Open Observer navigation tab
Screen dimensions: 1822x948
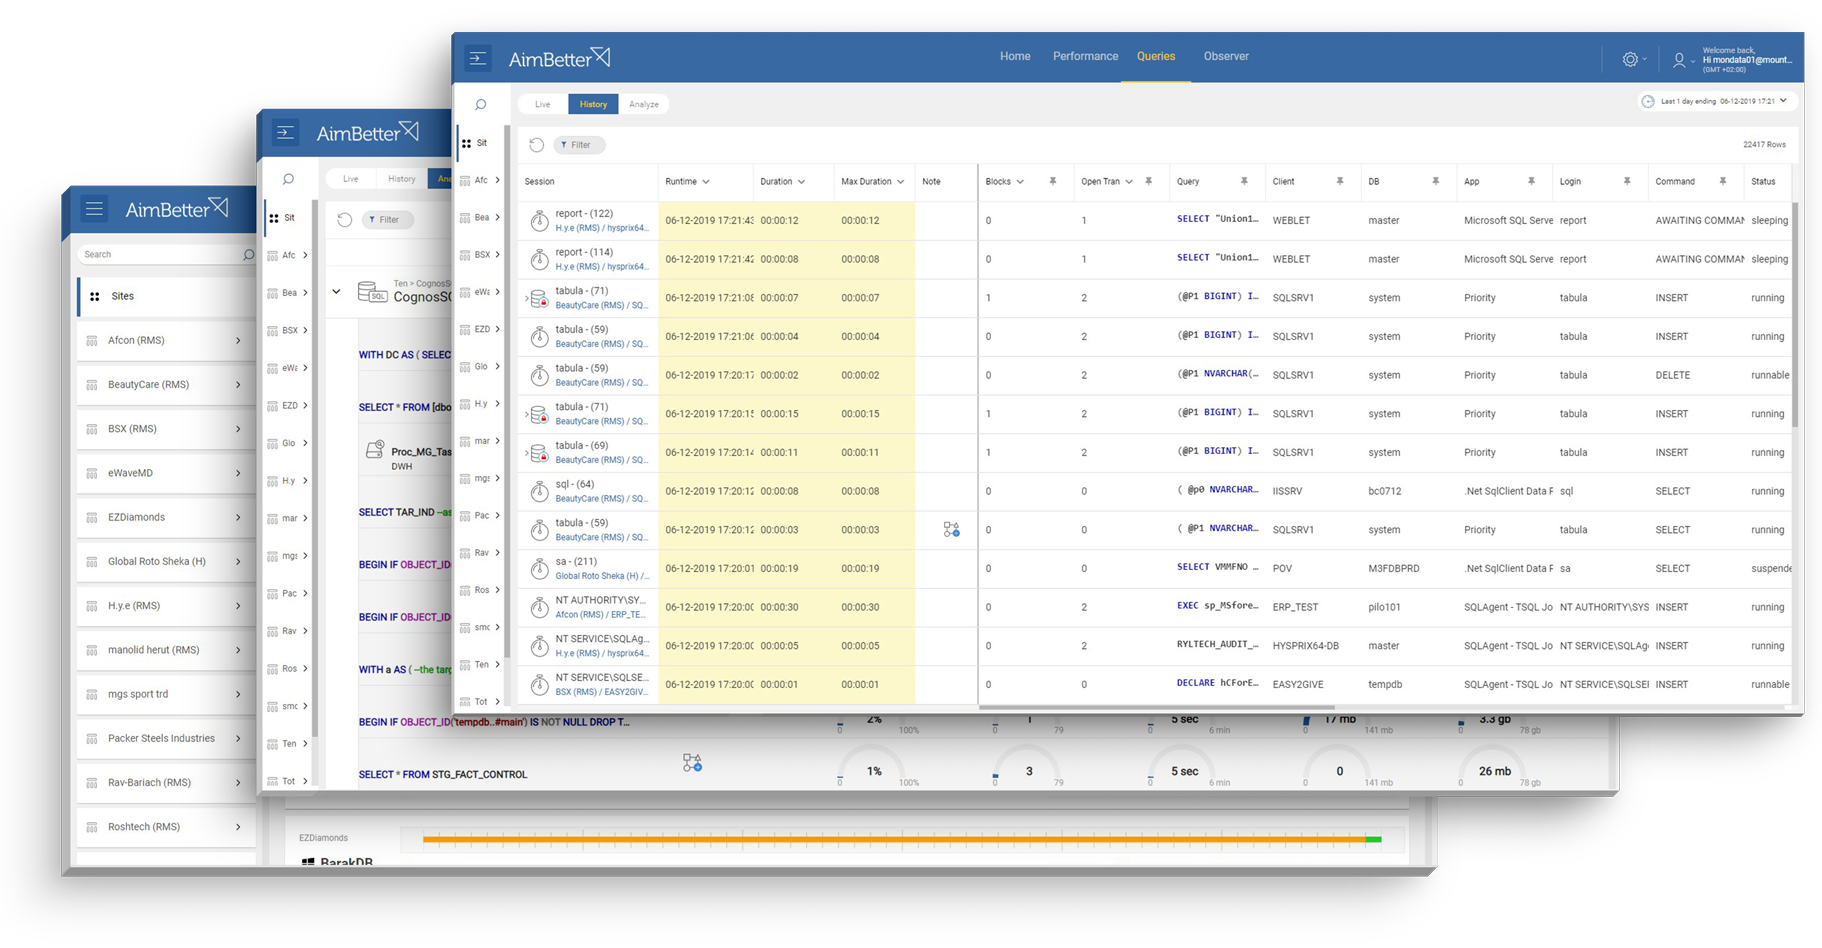pyautogui.click(x=1226, y=56)
